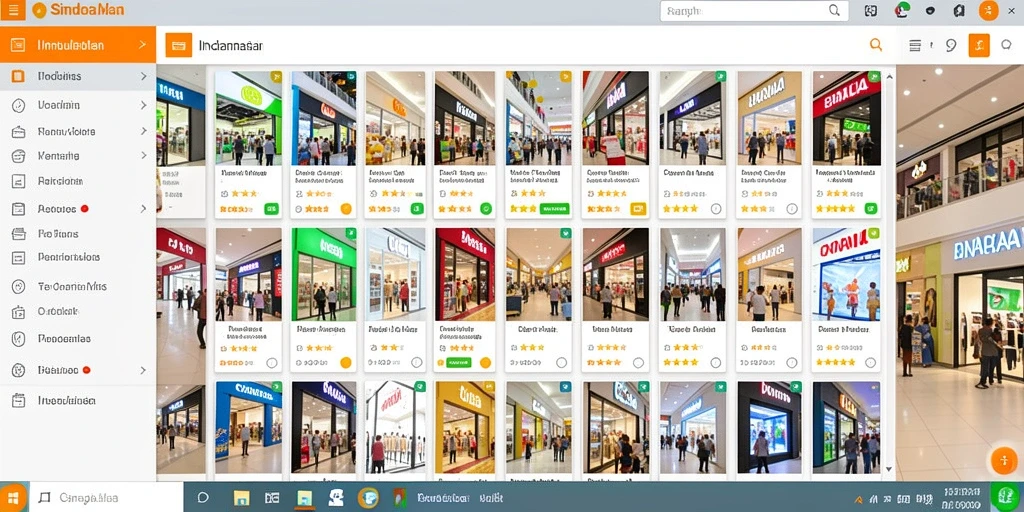Open the Pro fitons sidebar item
The width and height of the screenshot is (1024, 512).
pos(78,234)
